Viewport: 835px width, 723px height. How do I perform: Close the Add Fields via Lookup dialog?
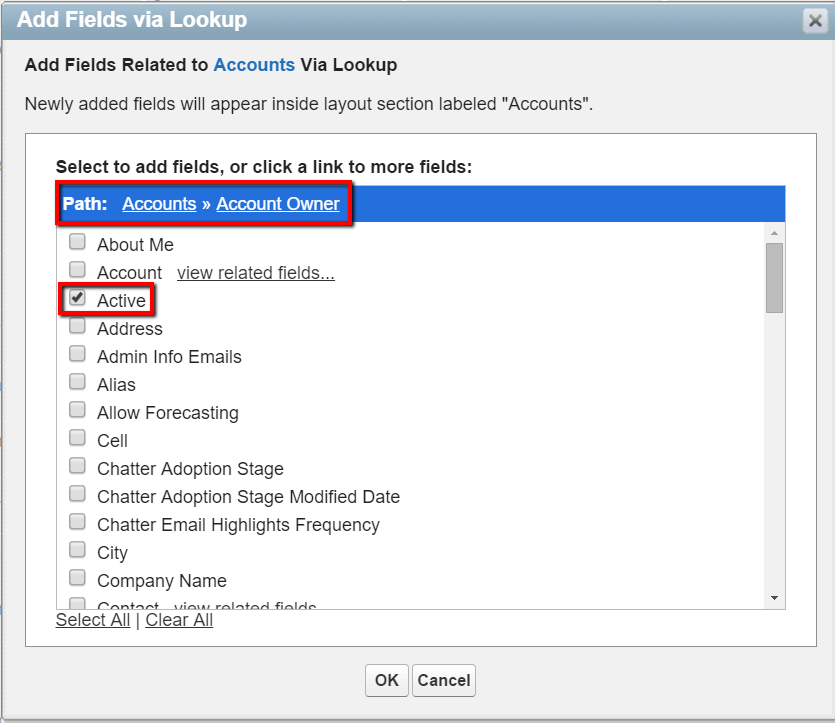pos(814,20)
